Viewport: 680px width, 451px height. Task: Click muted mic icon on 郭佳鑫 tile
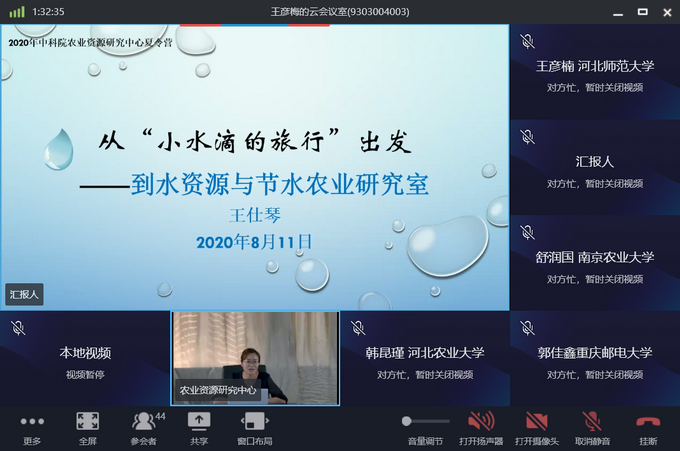click(x=527, y=327)
